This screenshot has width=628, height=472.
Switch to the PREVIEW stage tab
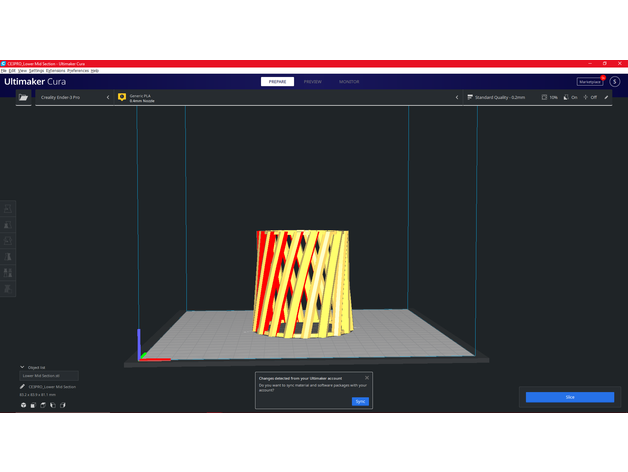[312, 82]
